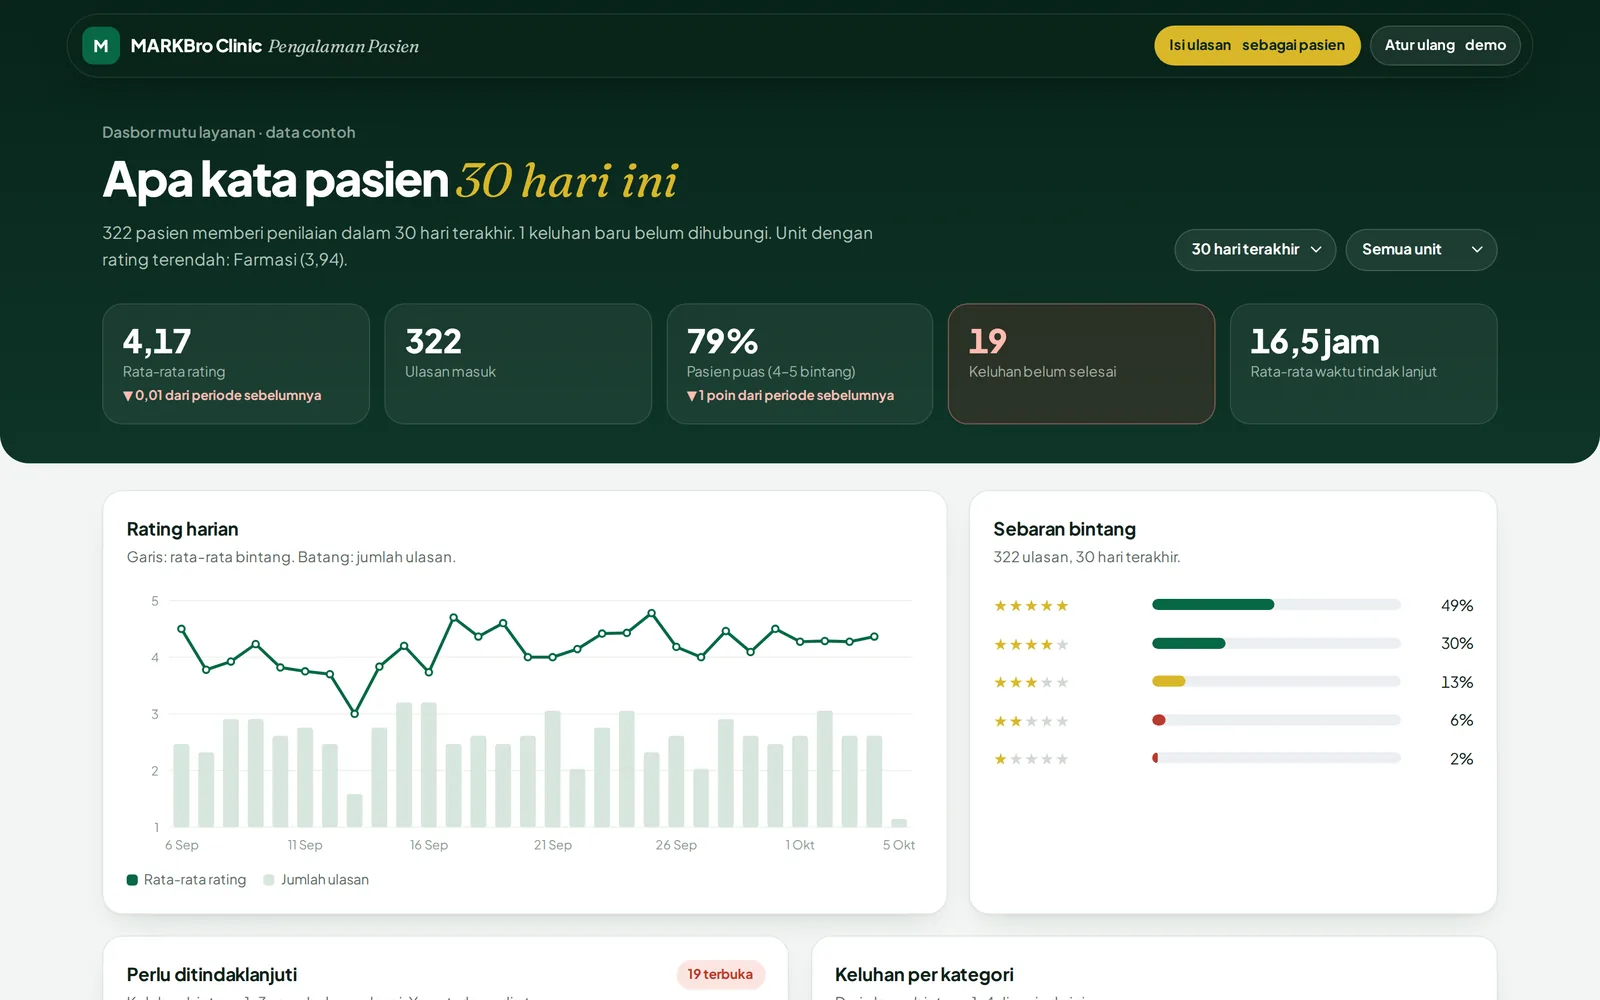The image size is (1600, 1000).
Task: Click the five-star rating row icon
Action: (x=1031, y=606)
